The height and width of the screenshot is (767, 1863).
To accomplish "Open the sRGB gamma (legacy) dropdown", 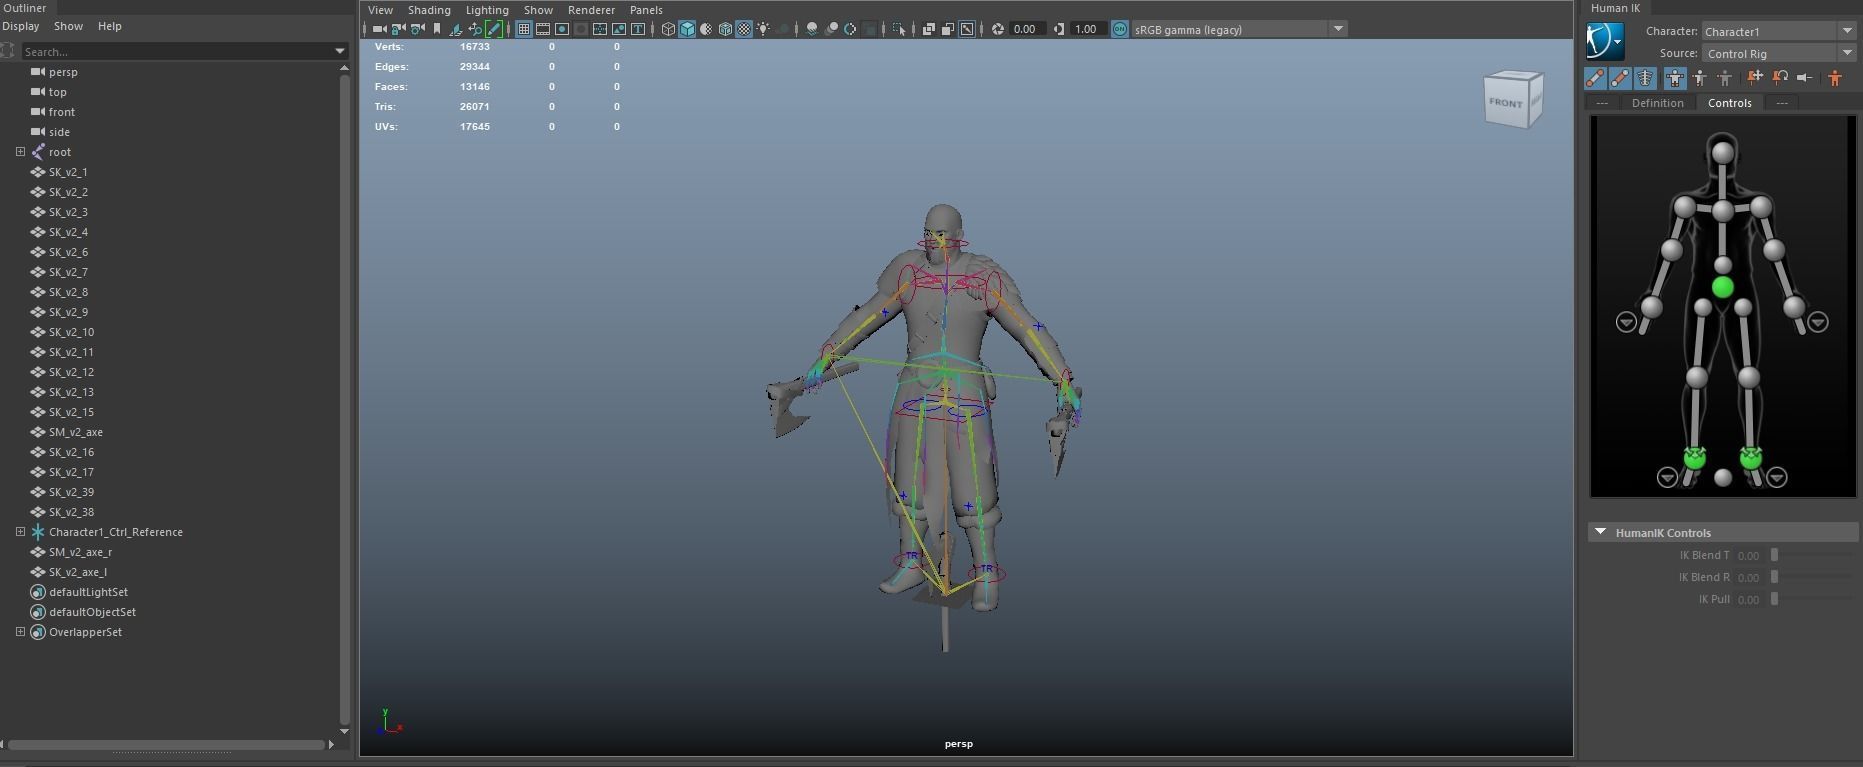I will [x=1239, y=29].
